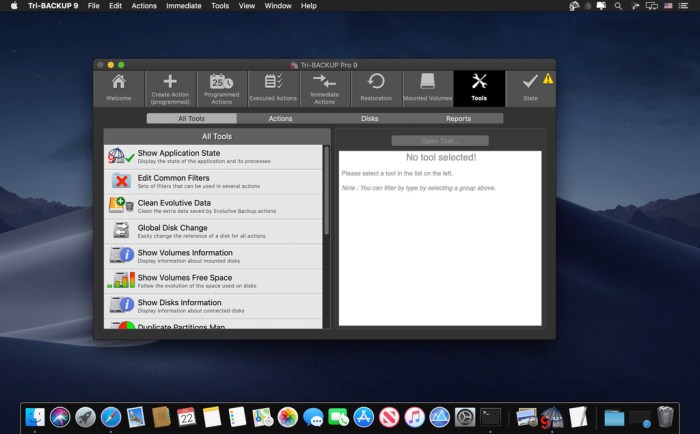Select the Reports filter tab
Viewport: 700px width, 434px height.
coord(458,118)
